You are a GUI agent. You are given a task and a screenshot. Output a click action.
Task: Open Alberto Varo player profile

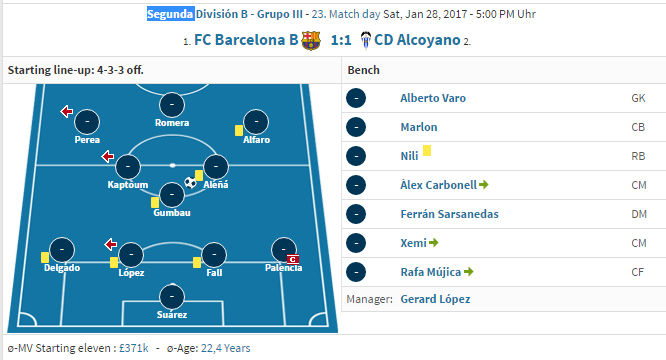433,98
